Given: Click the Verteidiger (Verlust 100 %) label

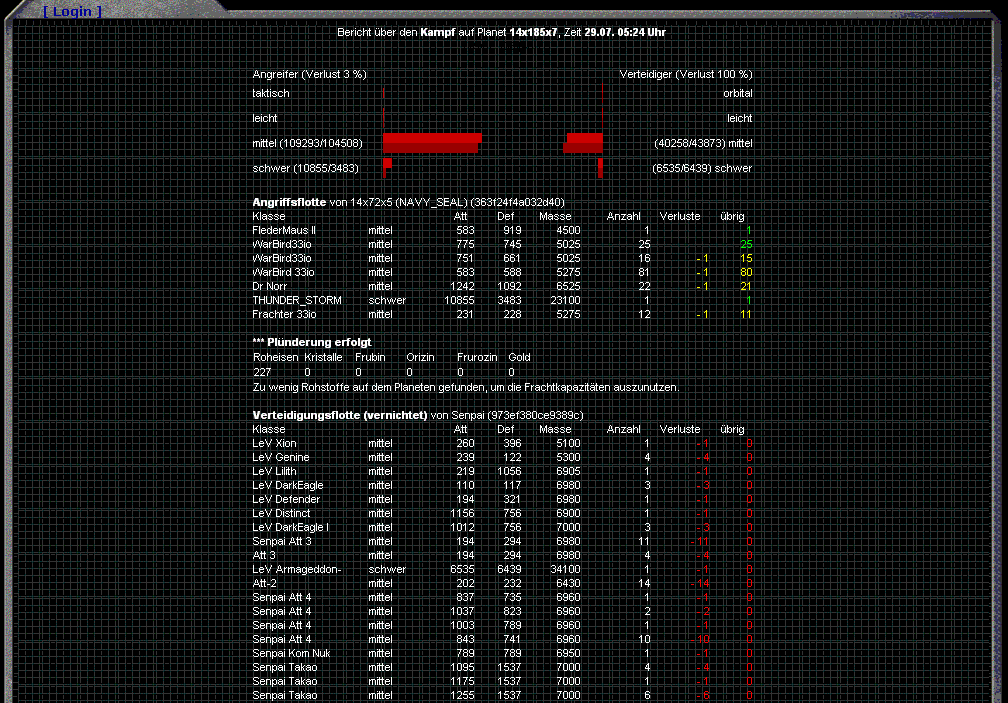Looking at the screenshot, I should point(686,74).
